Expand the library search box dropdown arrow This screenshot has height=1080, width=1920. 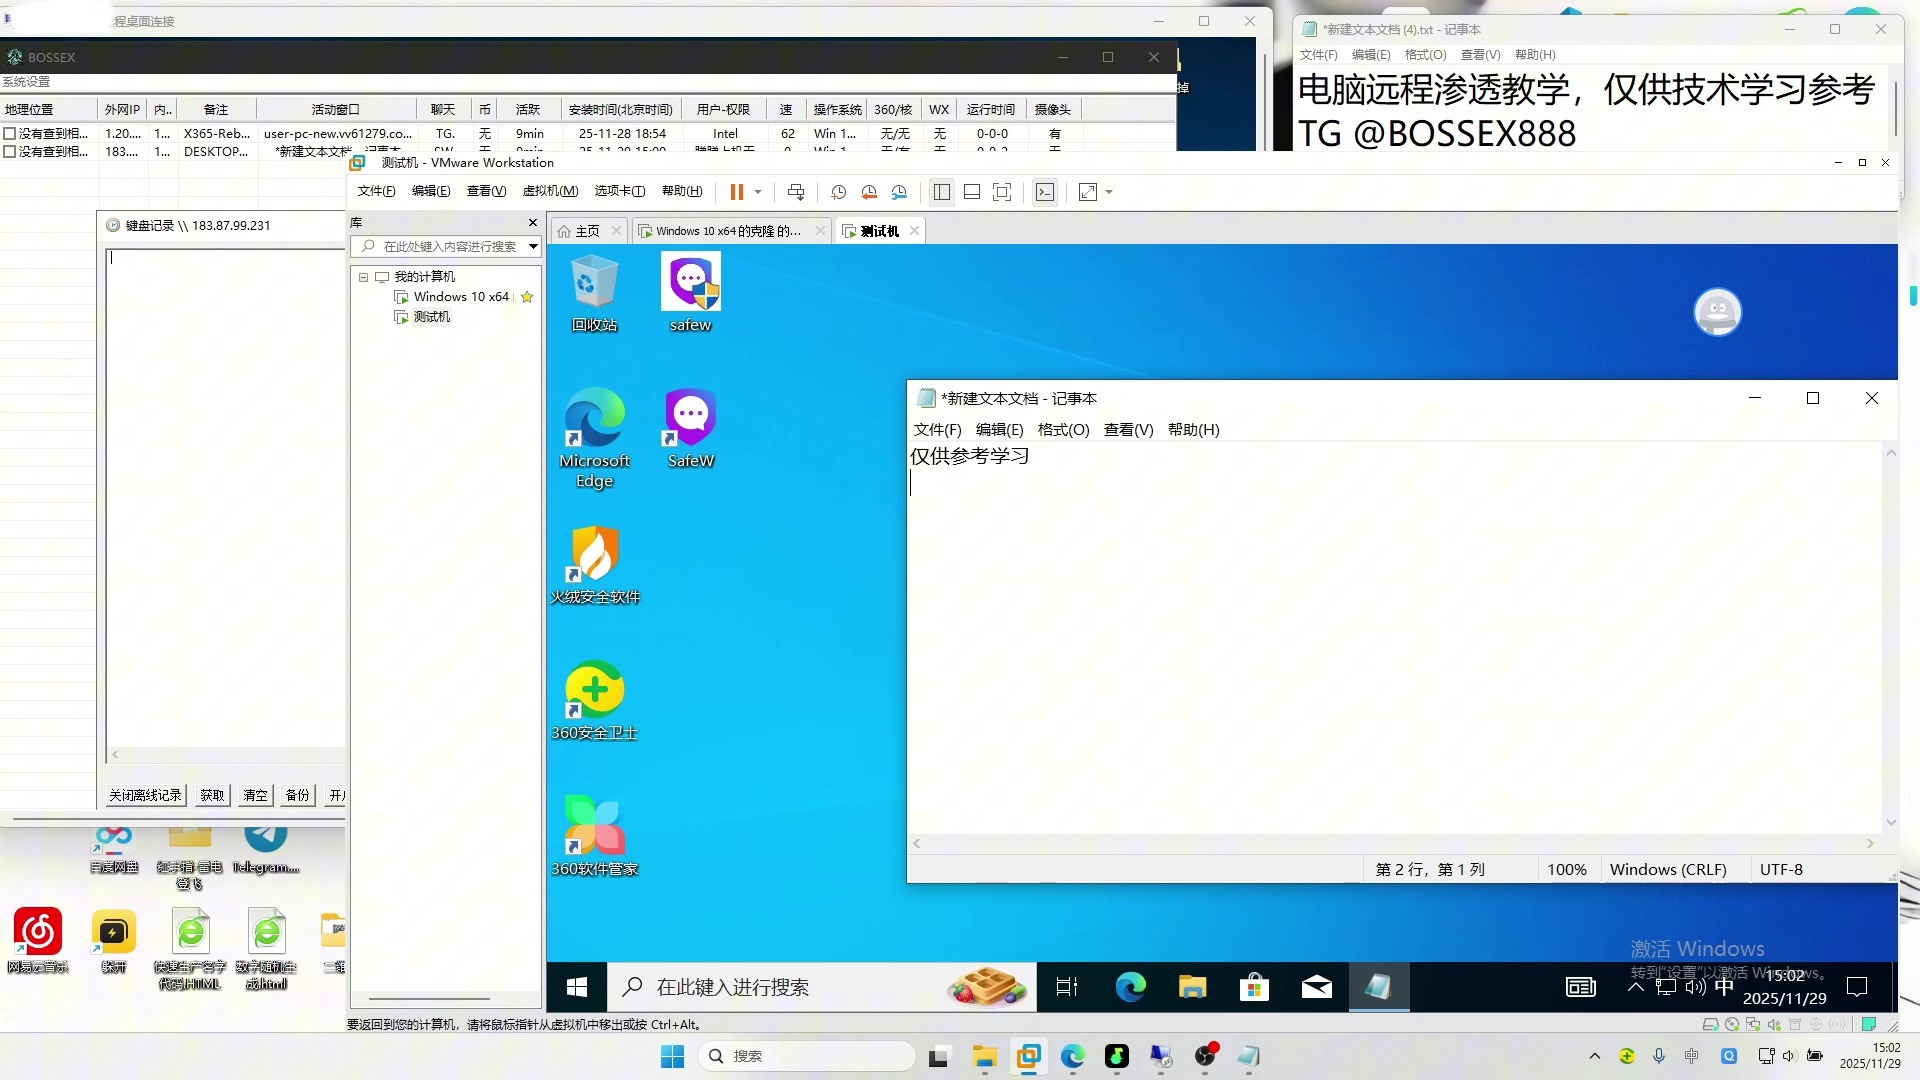point(533,246)
